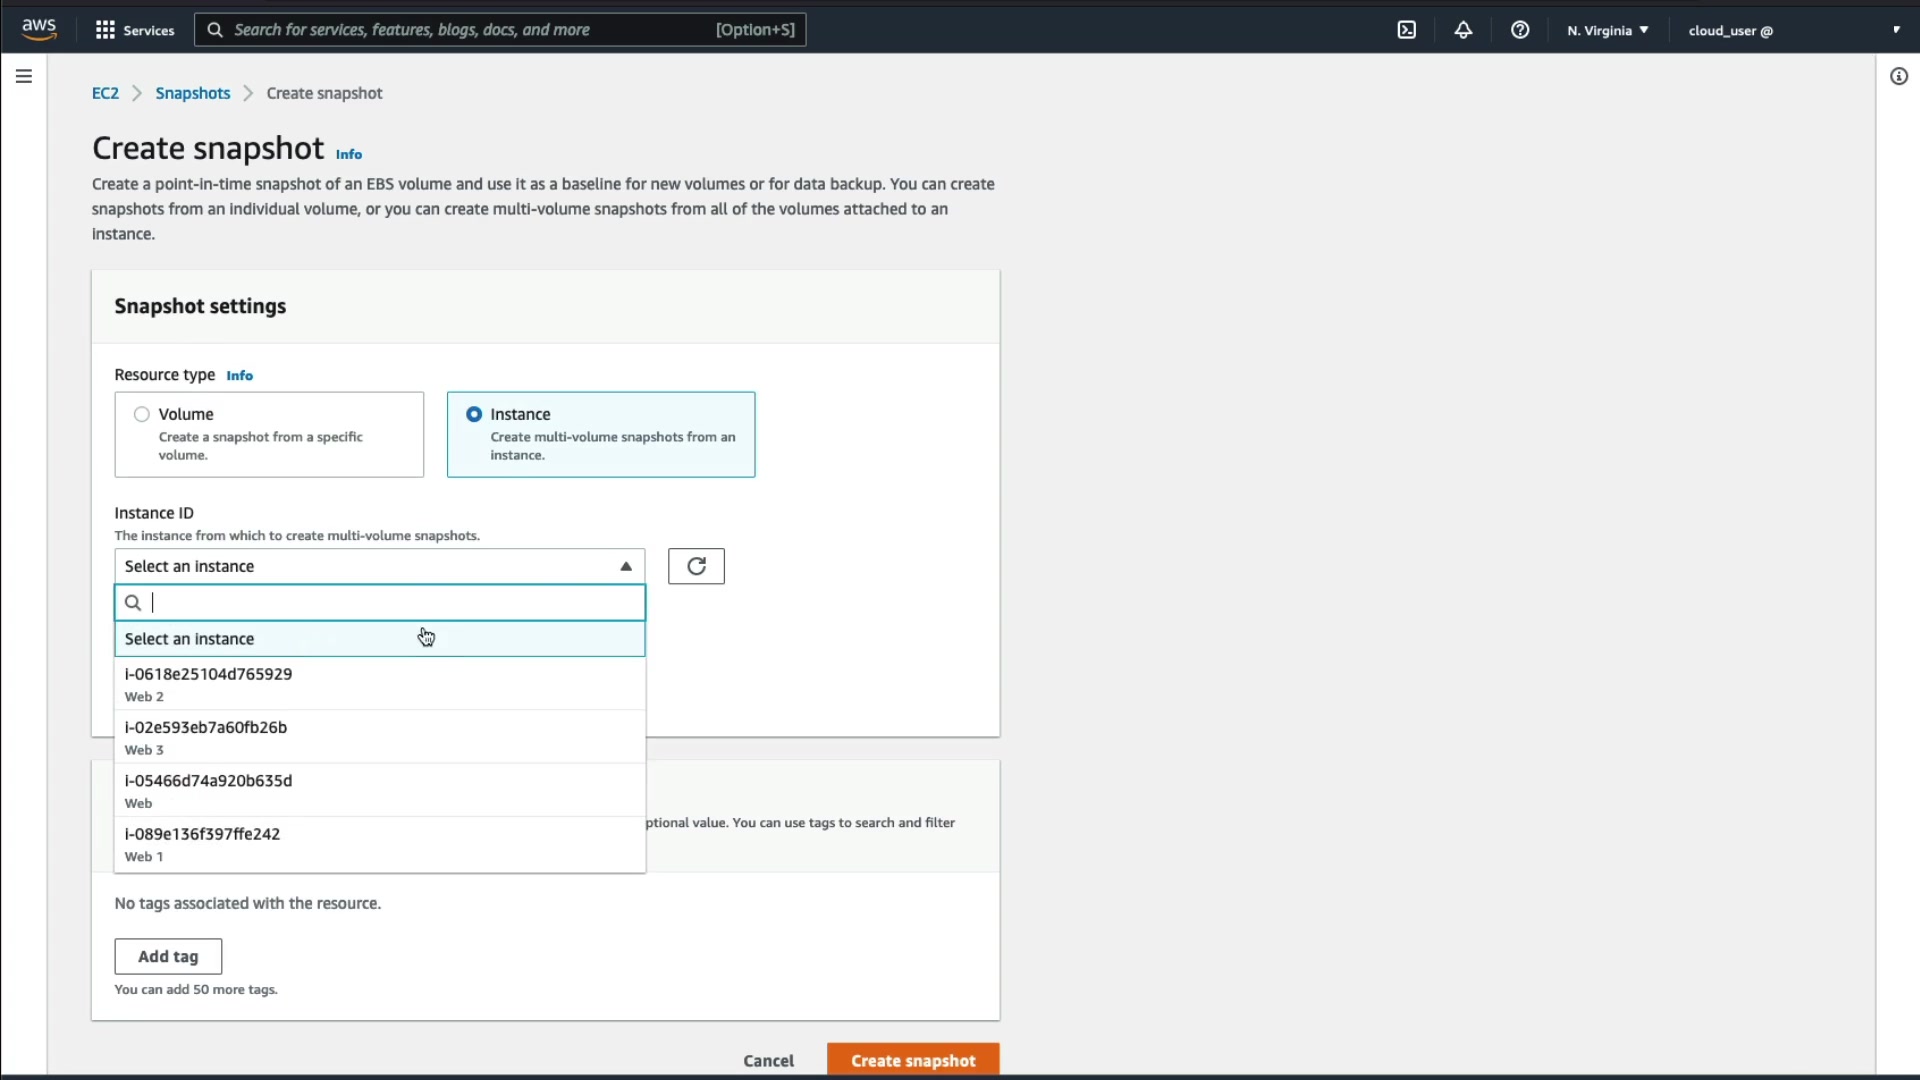Click the Create snapshot button
The image size is (1920, 1080).
click(912, 1060)
